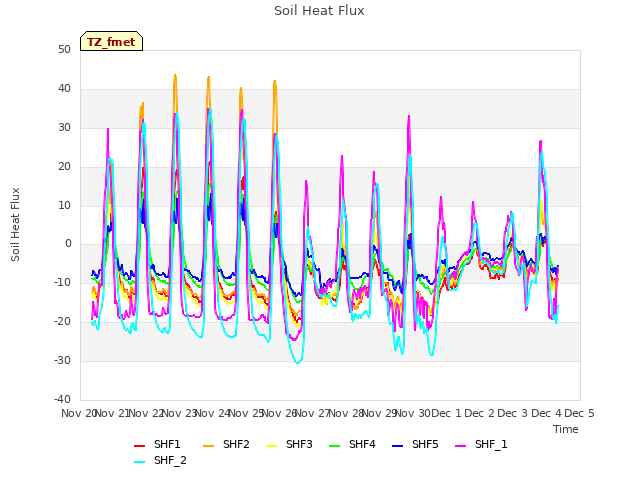Click the SHF_1 legend label
The height and width of the screenshot is (480, 640).
coord(491,444)
